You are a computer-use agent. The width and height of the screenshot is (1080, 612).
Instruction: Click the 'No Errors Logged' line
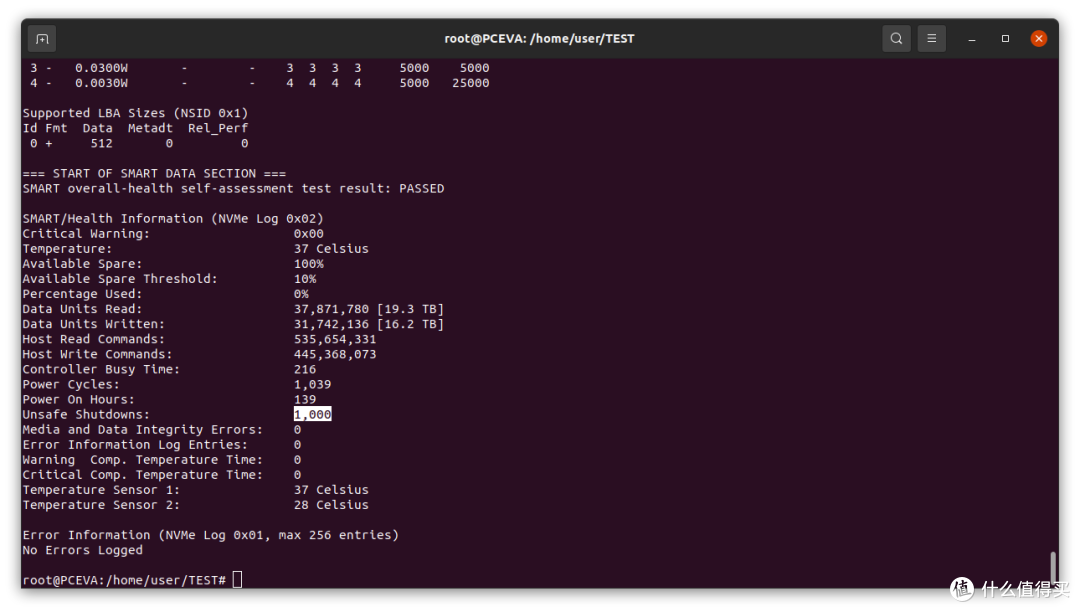(x=83, y=550)
